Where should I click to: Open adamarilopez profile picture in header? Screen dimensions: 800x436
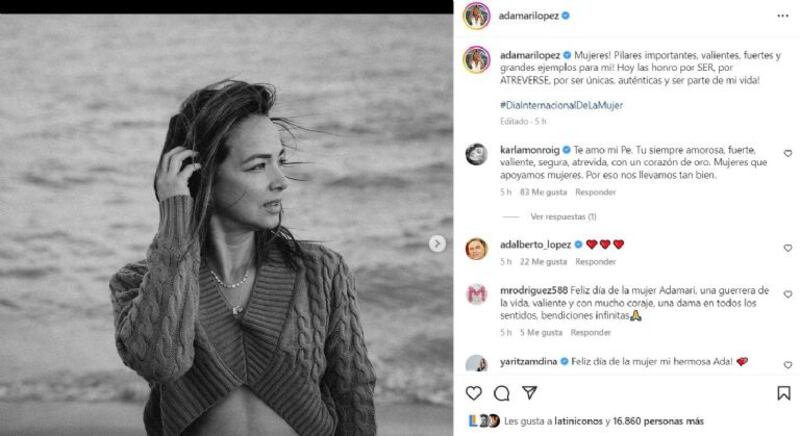[x=477, y=16]
